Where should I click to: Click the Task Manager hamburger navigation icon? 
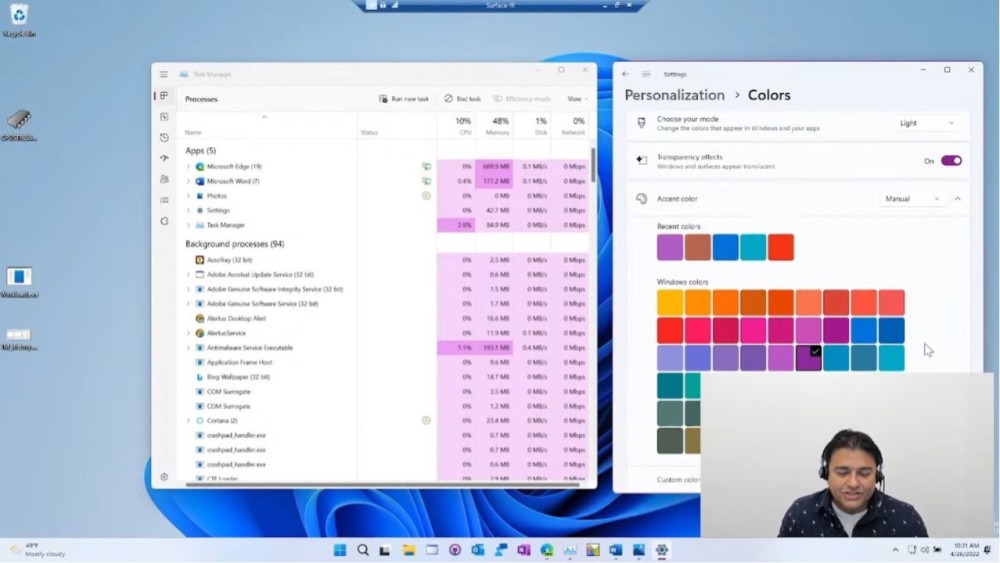pos(164,74)
